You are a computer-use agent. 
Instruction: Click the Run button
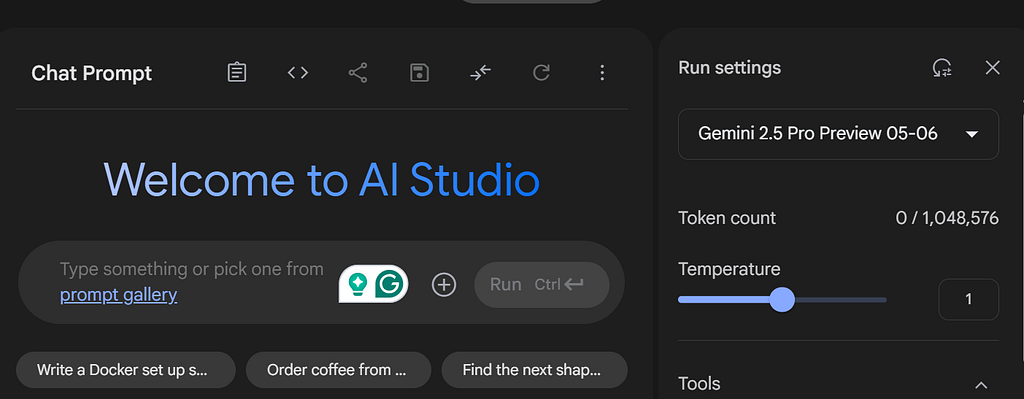coord(542,285)
